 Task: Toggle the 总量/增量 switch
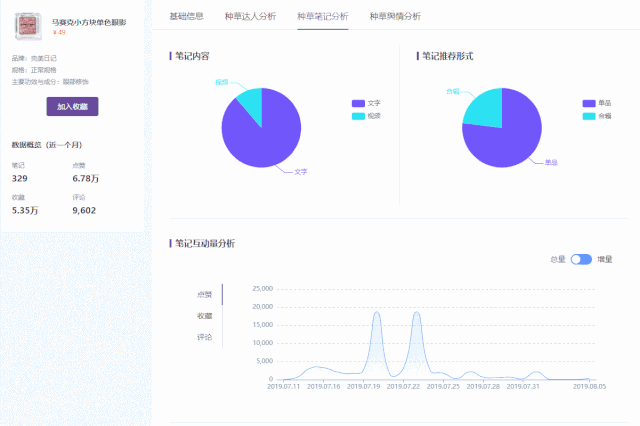(x=581, y=259)
